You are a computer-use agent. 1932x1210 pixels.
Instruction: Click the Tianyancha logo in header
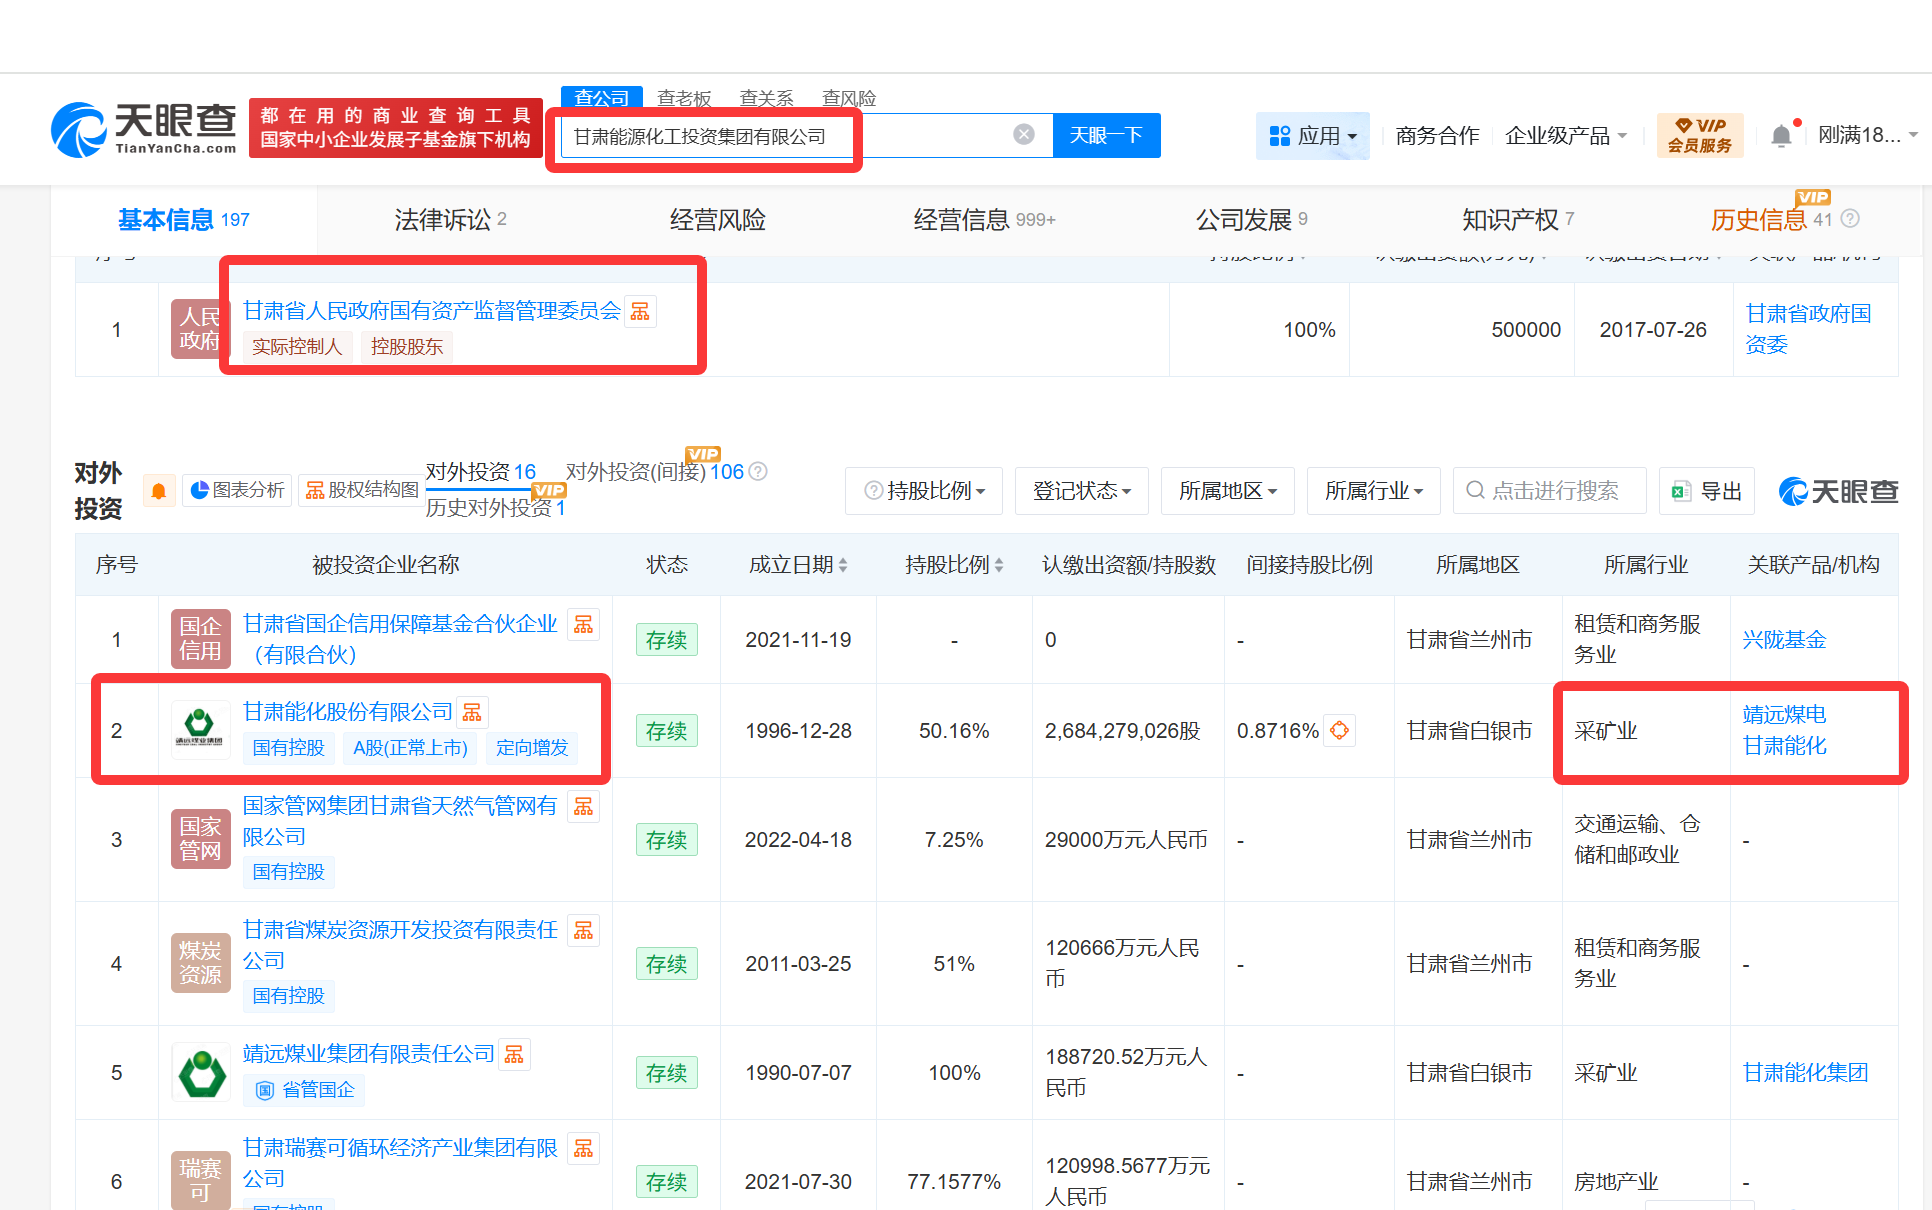145,130
